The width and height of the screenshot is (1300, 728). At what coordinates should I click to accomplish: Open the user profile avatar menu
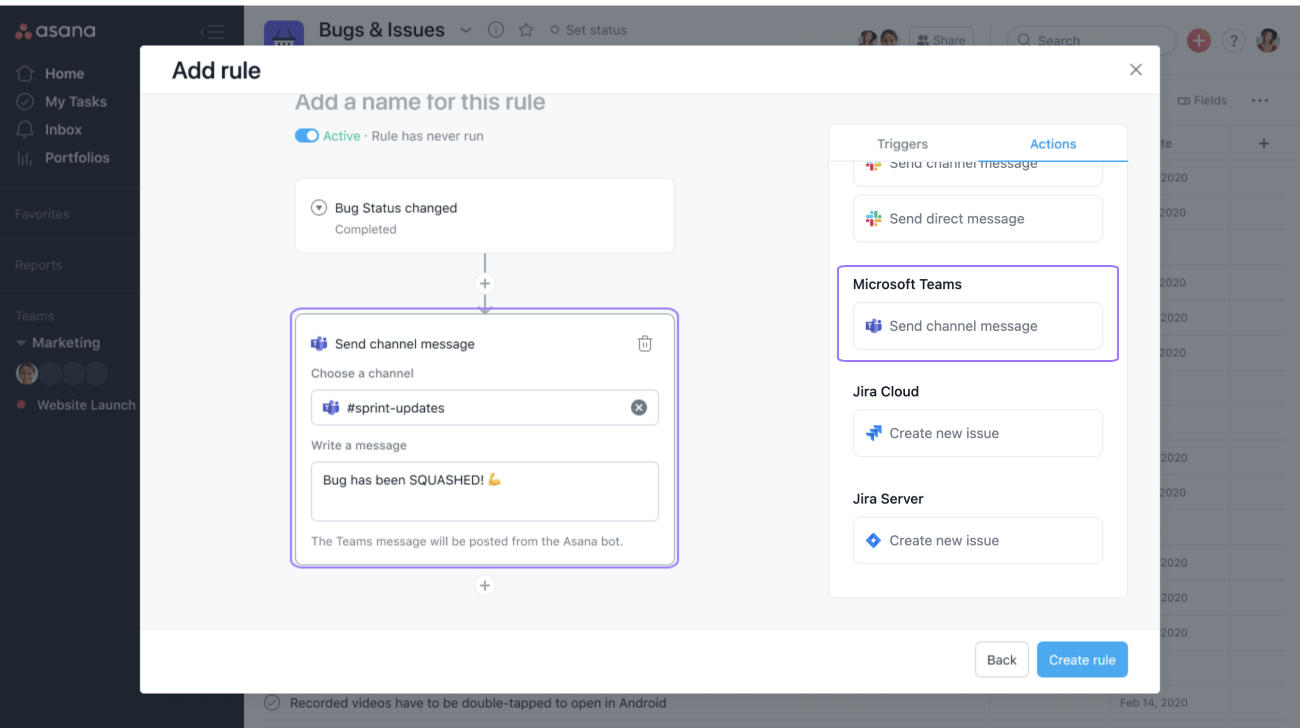coord(1268,40)
